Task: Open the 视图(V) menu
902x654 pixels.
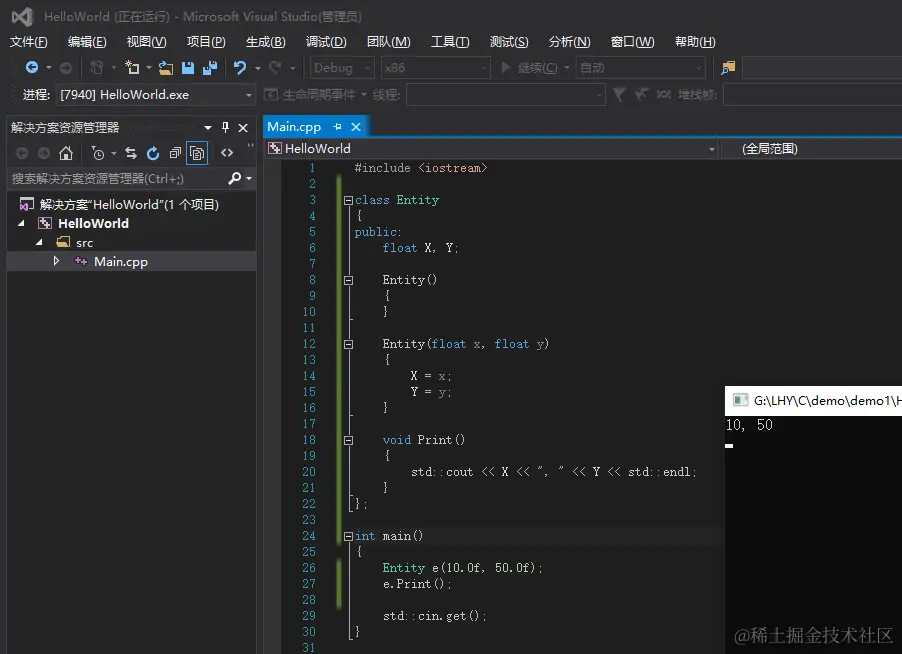Action: click(x=146, y=41)
